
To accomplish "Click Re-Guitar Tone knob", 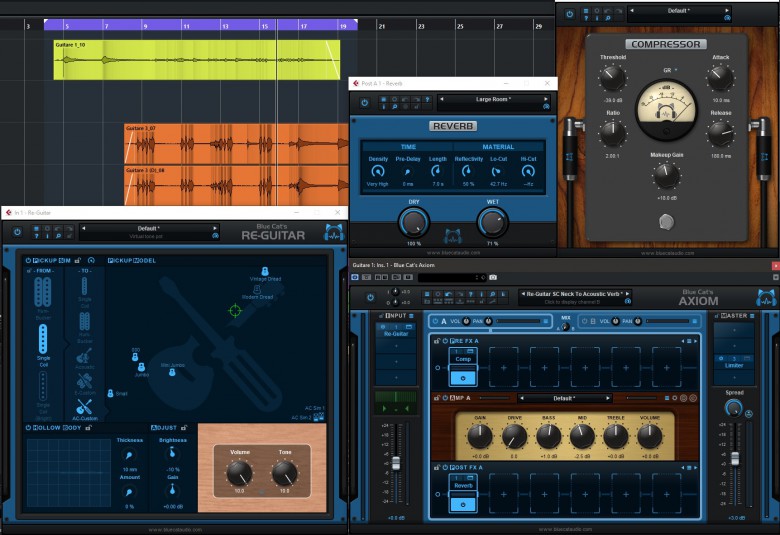I will (285, 473).
